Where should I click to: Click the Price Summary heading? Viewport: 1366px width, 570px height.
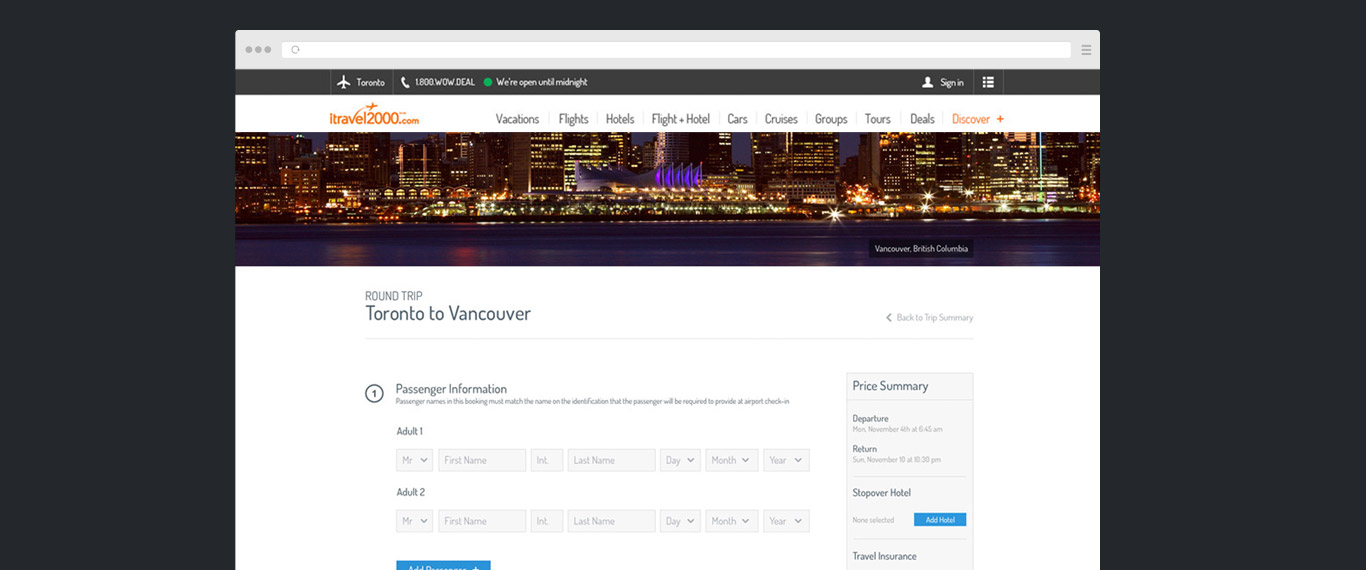tap(890, 386)
